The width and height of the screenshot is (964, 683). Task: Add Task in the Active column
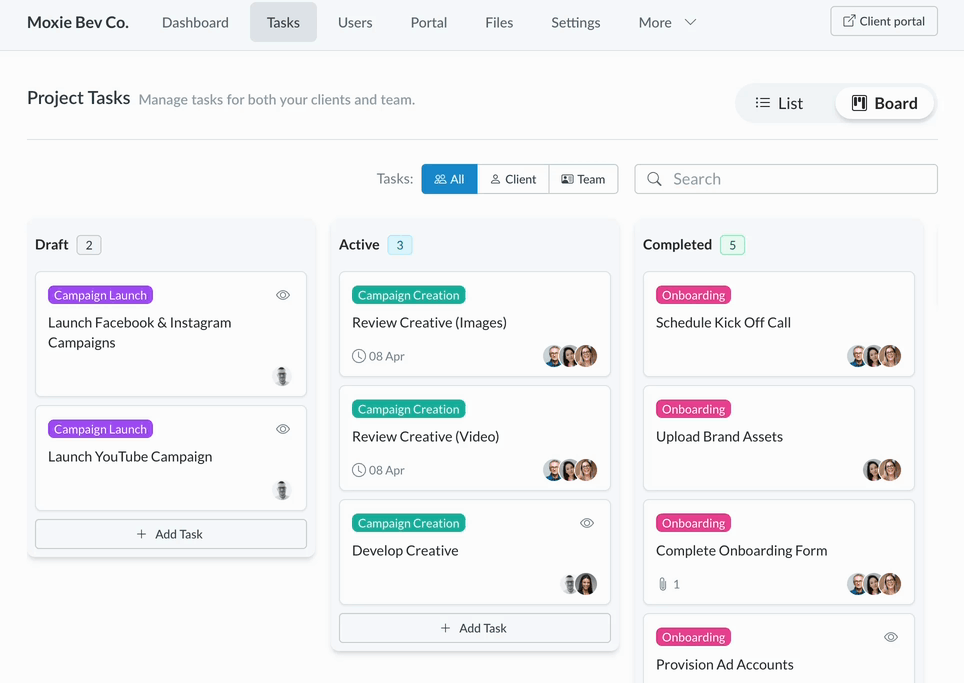pyautogui.click(x=474, y=628)
